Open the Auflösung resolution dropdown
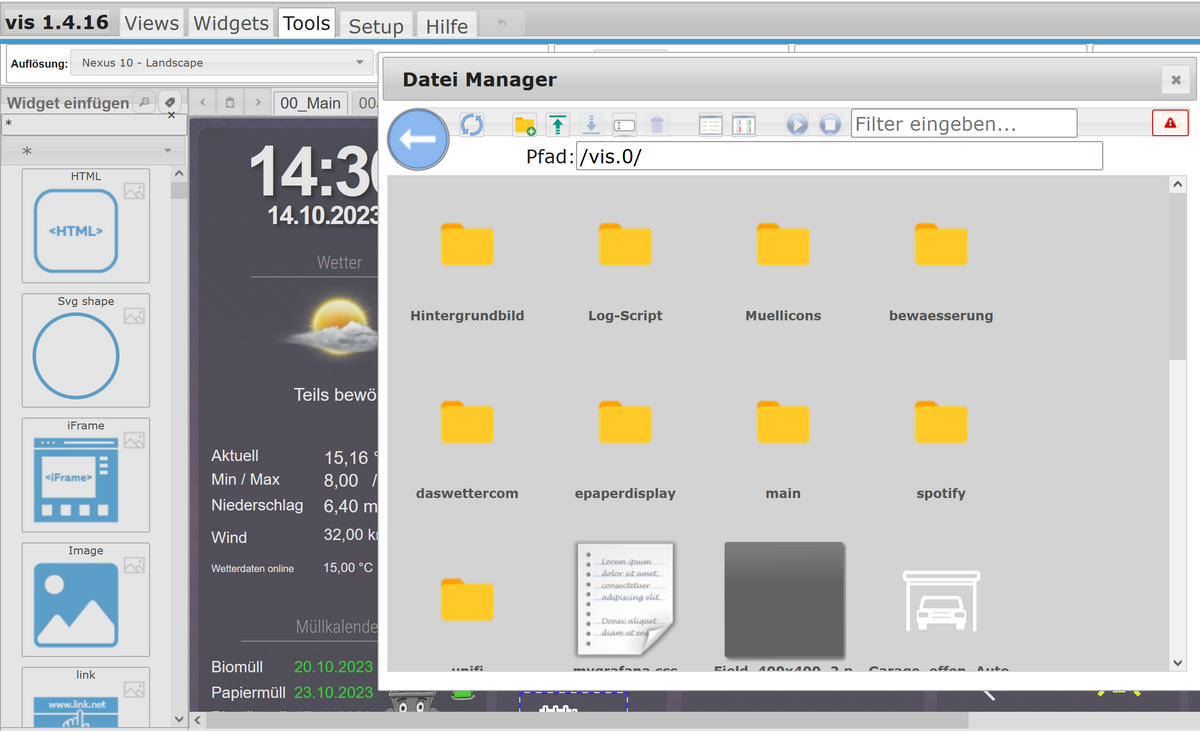This screenshot has height=731, width=1200. tap(223, 63)
